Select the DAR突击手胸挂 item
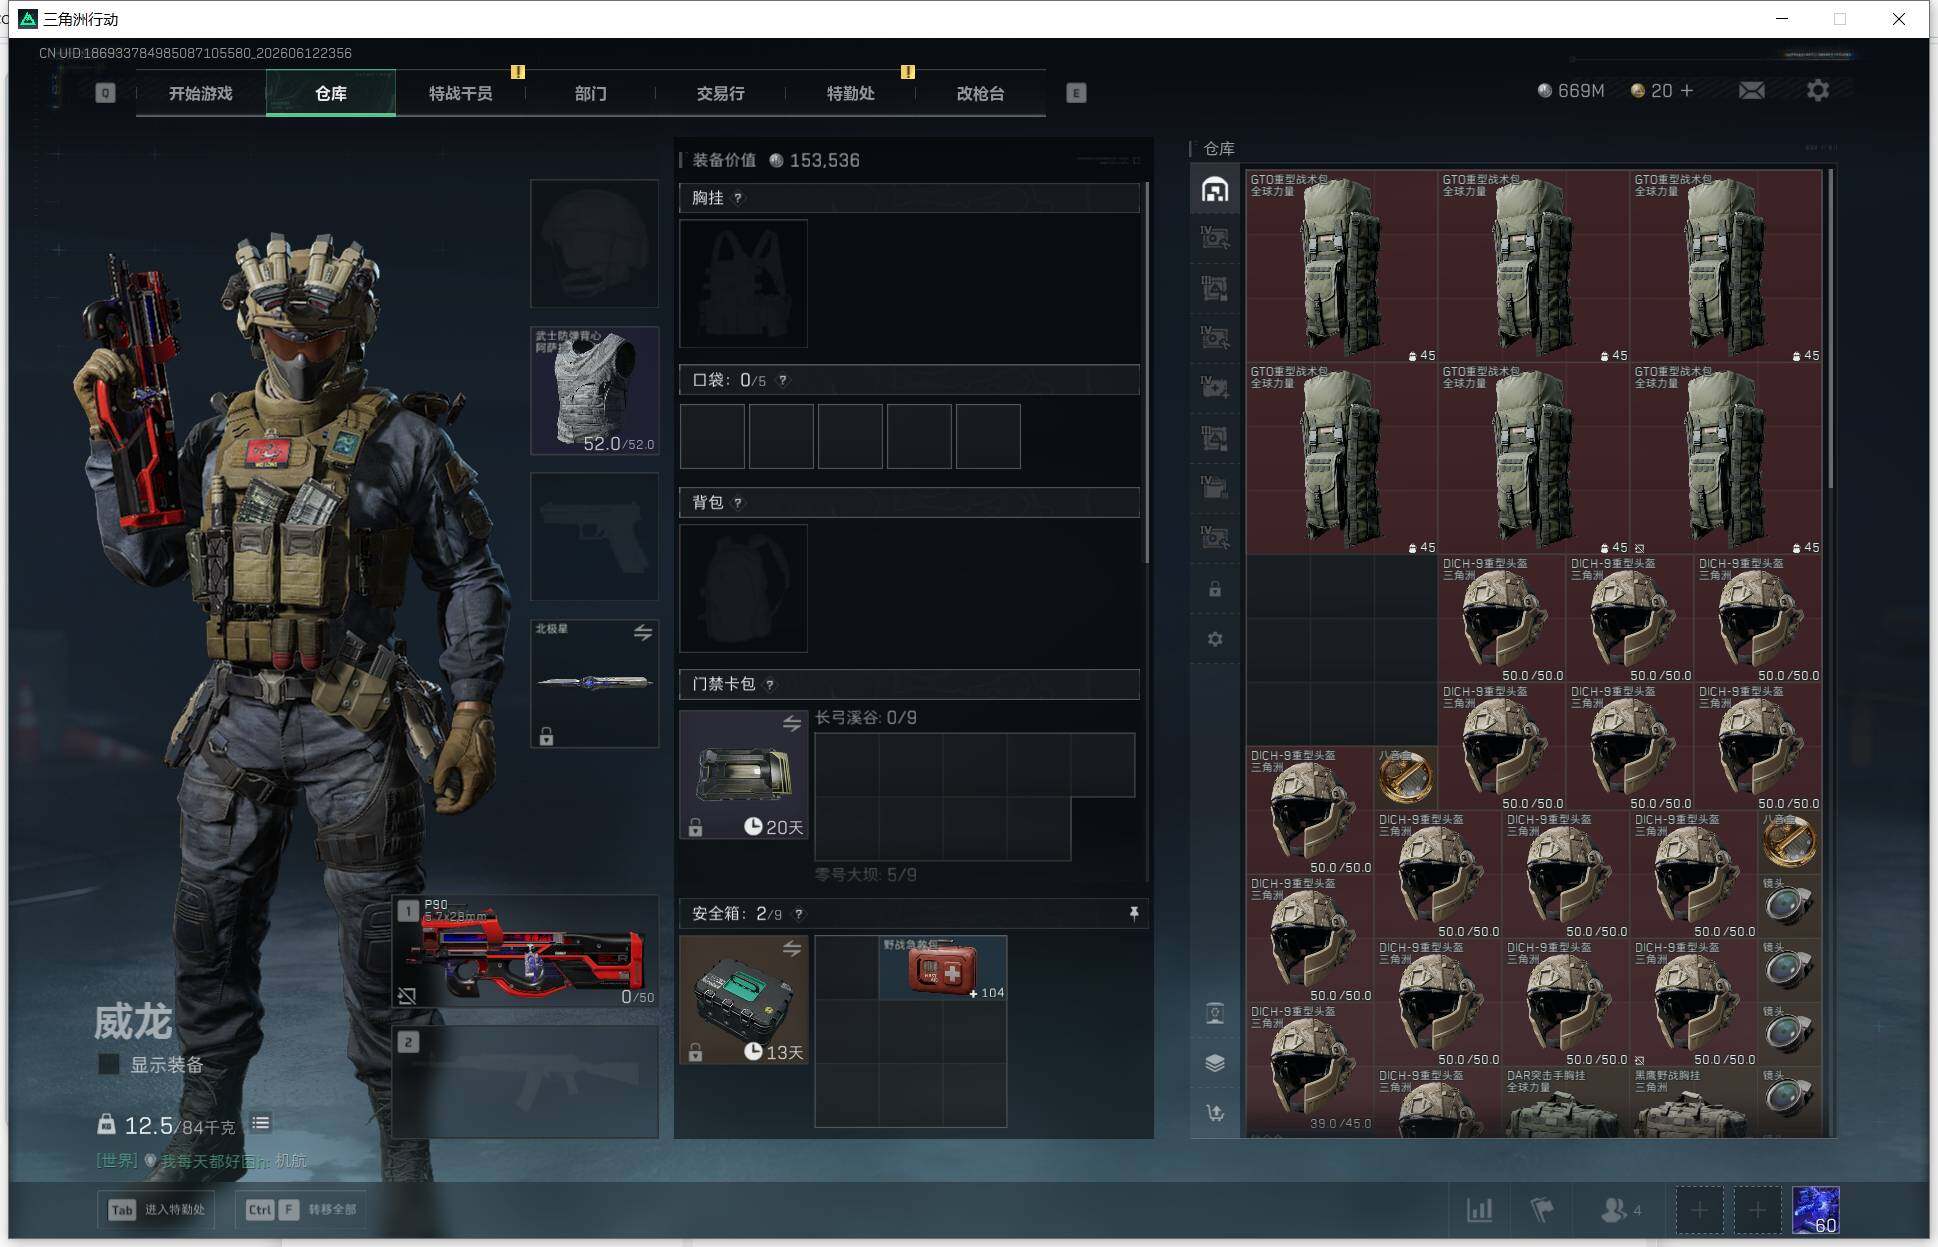Image resolution: width=1938 pixels, height=1247 pixels. (x=1566, y=1102)
